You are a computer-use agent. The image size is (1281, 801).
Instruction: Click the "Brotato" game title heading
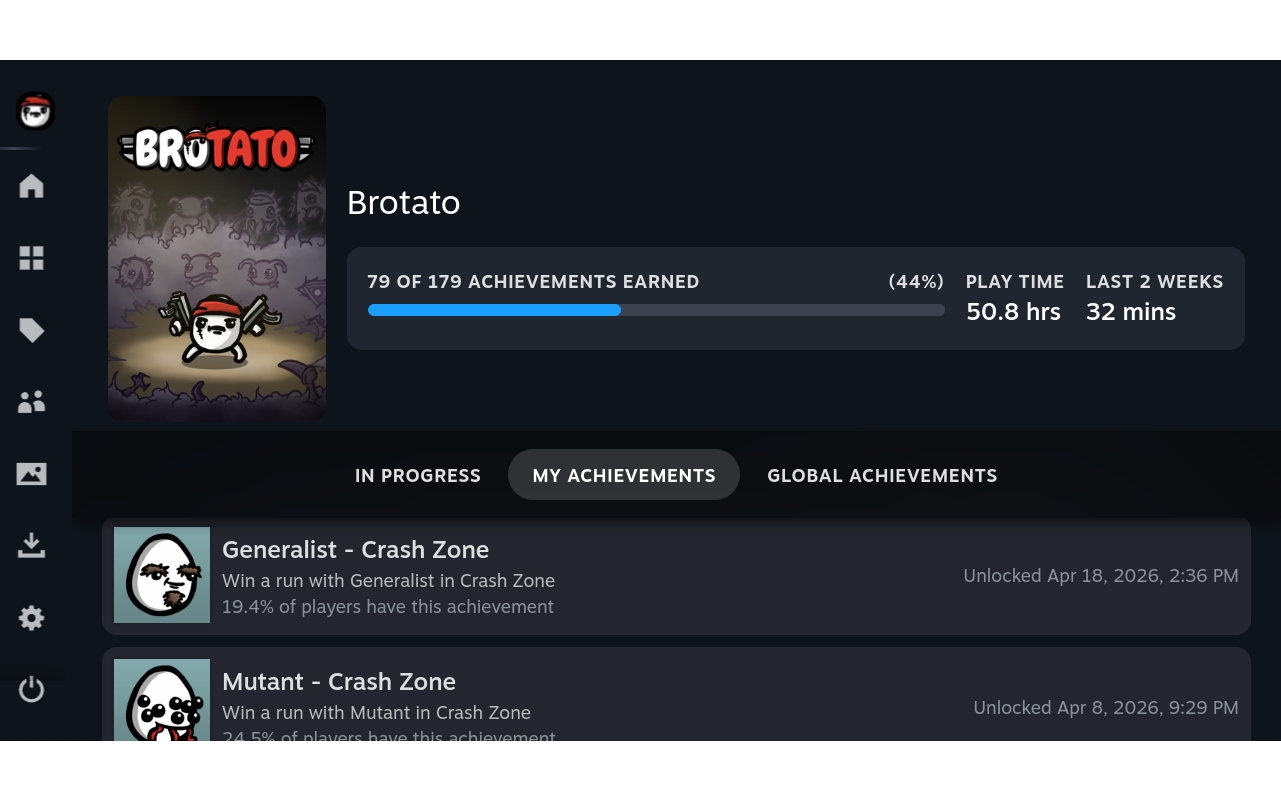[404, 203]
